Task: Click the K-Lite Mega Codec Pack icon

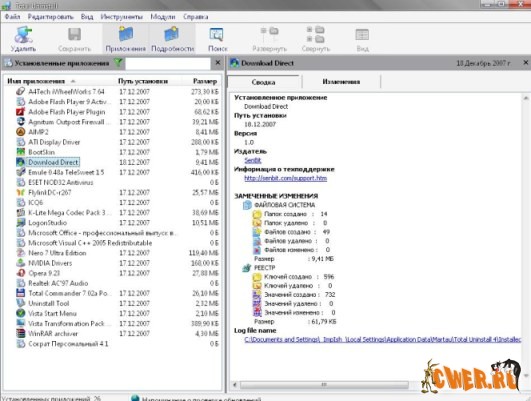Action: coord(21,213)
